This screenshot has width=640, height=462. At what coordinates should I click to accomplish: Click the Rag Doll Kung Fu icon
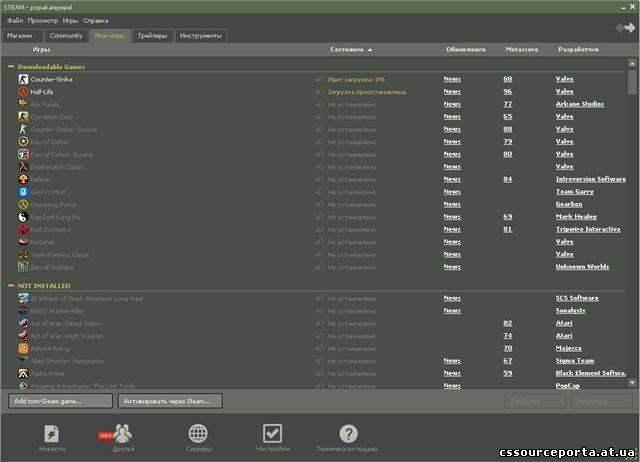(23, 217)
